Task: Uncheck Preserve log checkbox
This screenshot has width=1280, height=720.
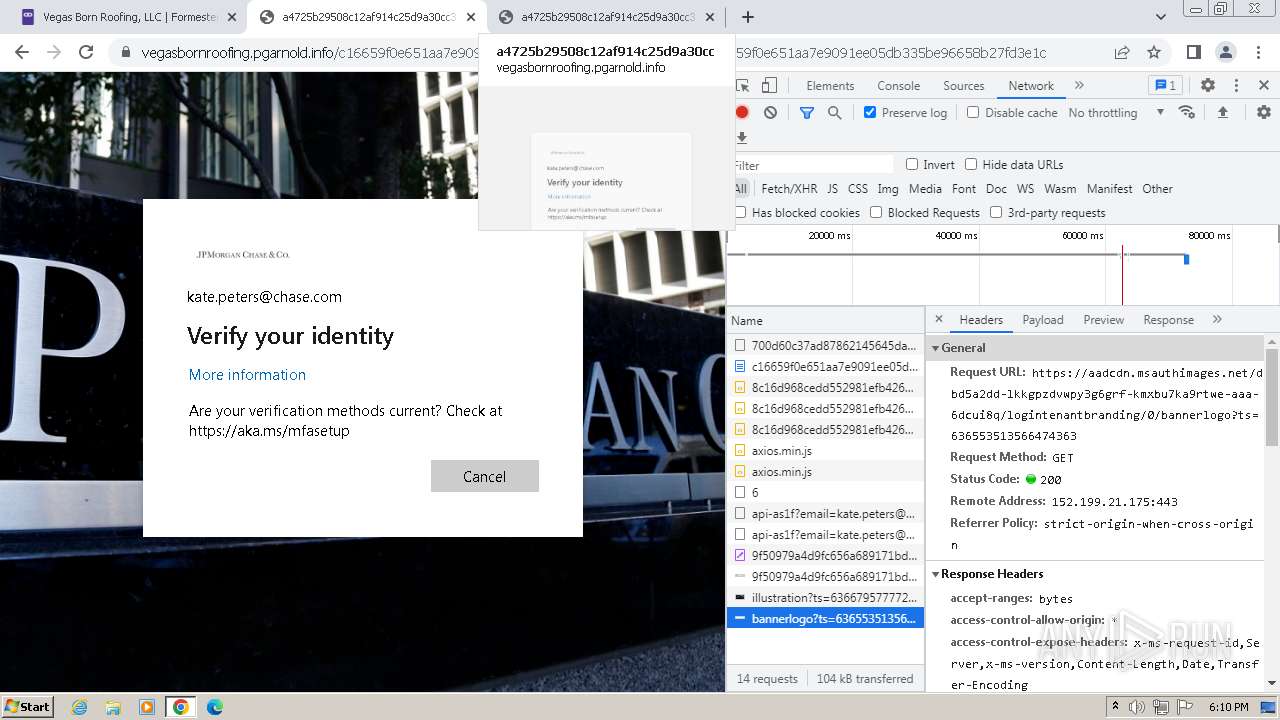Action: [x=870, y=113]
